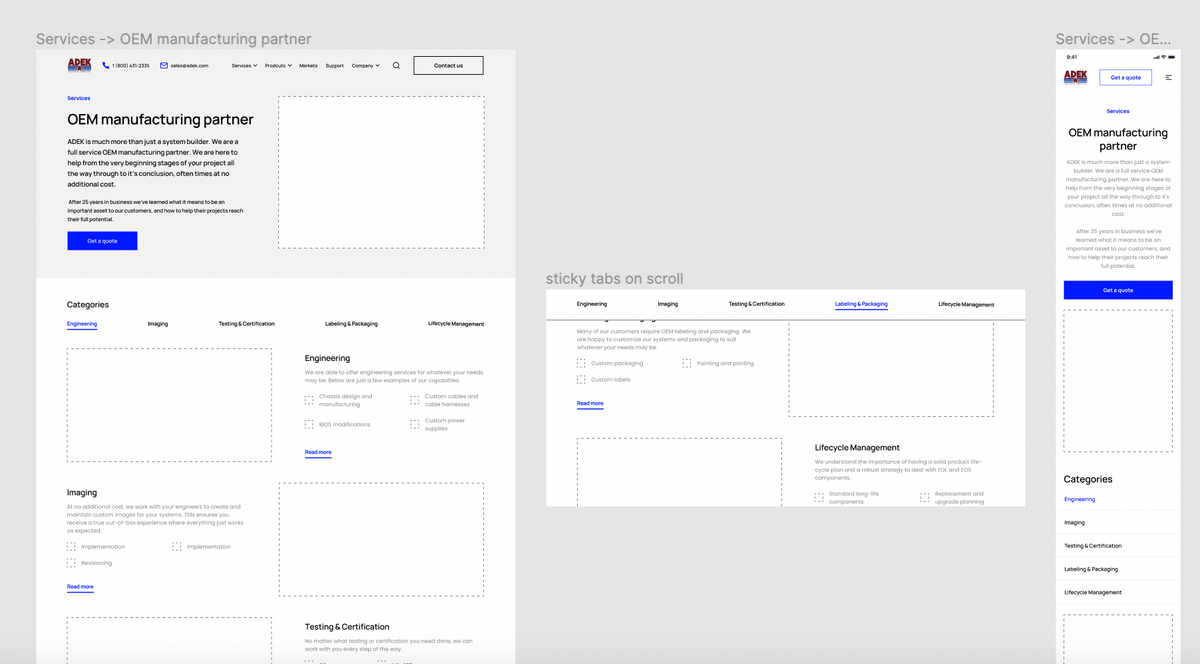
Task: Click the outlined Get a quote button in mobile header
Action: pyautogui.click(x=1125, y=77)
